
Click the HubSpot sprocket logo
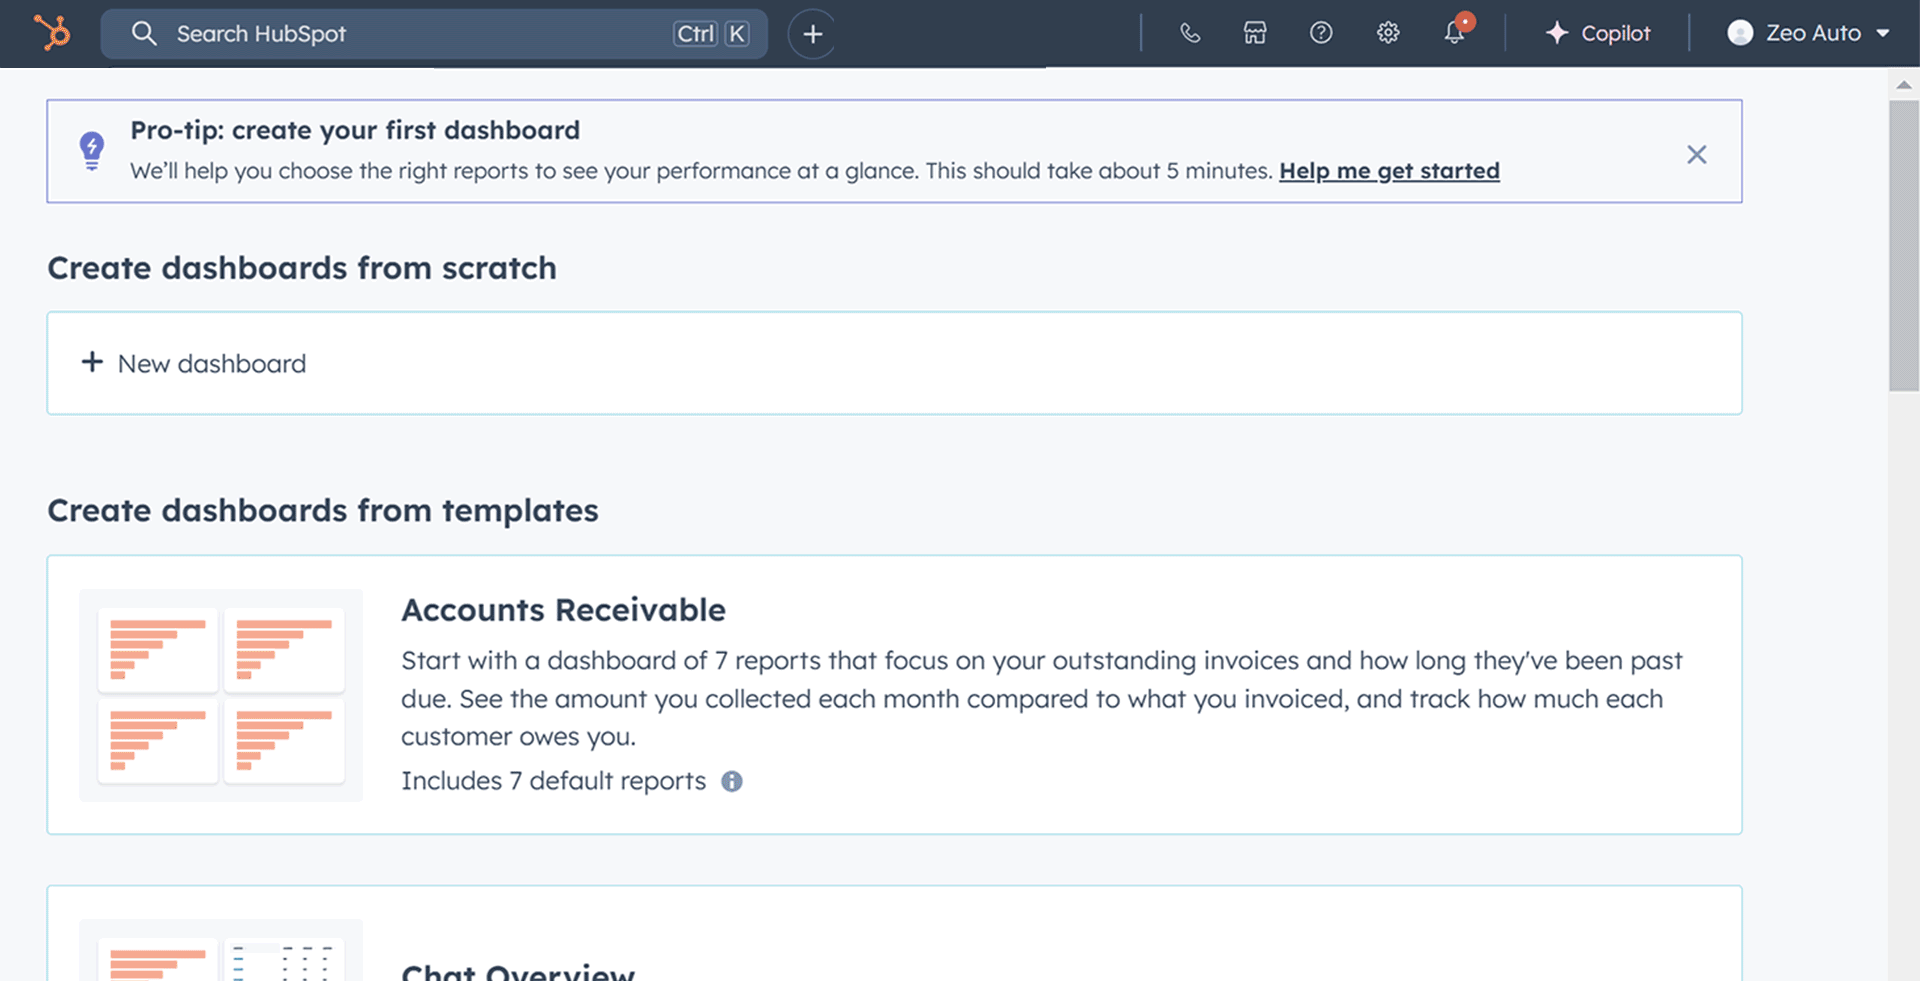click(x=52, y=33)
